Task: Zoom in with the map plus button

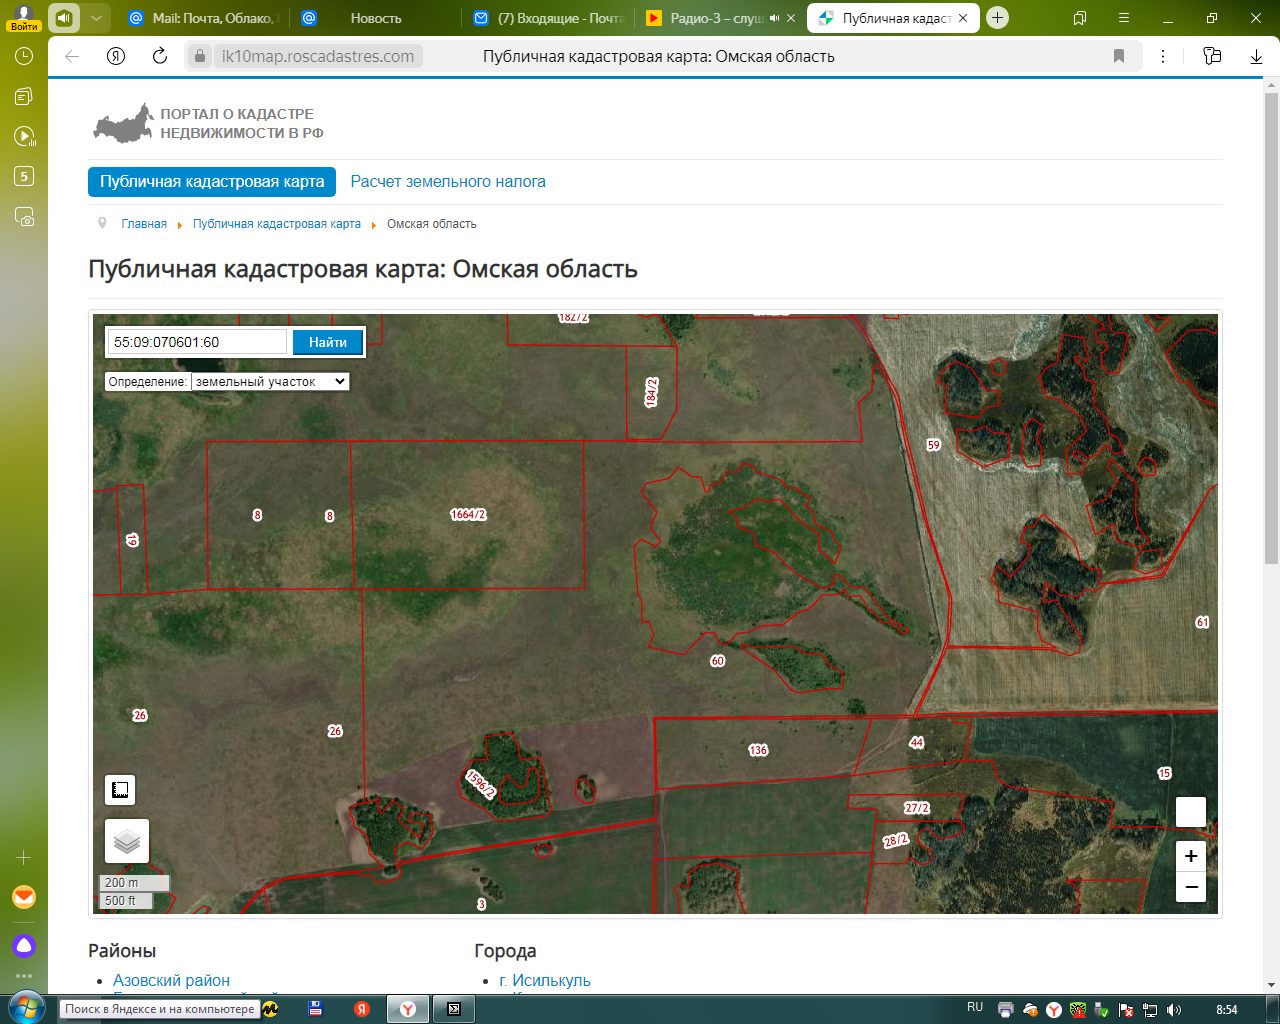Action: (x=1191, y=856)
